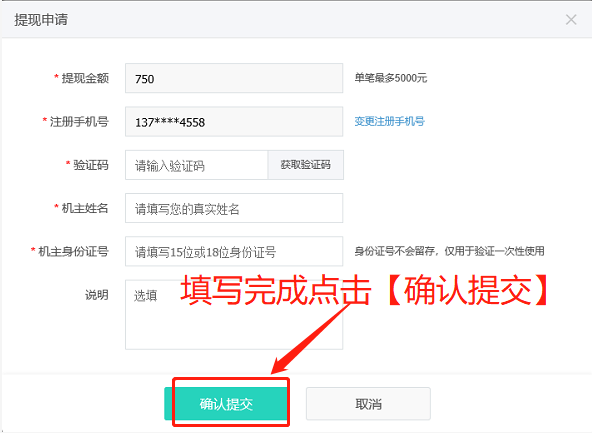
Task: Click inside the 说明 optional text area
Action: pos(234,314)
